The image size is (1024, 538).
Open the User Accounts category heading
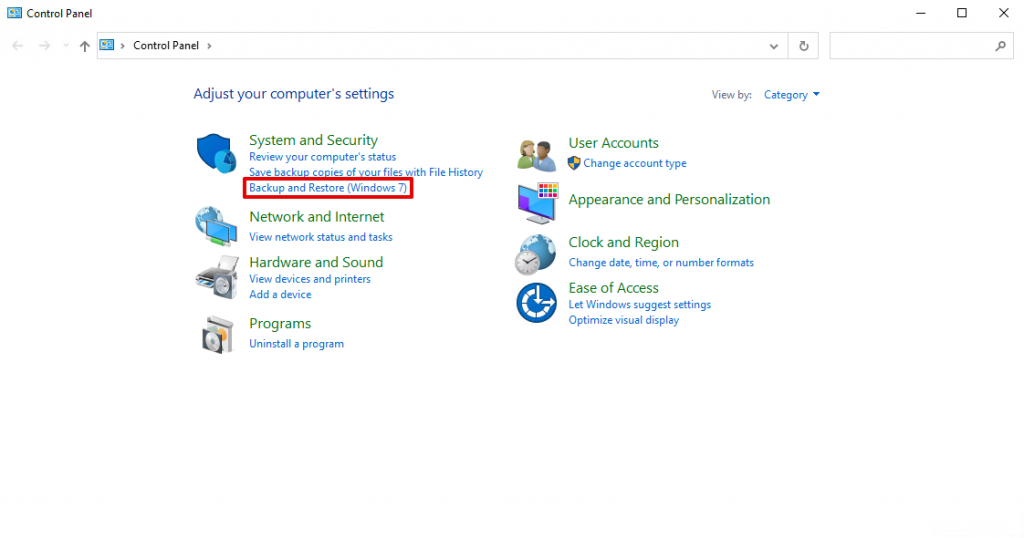point(613,143)
